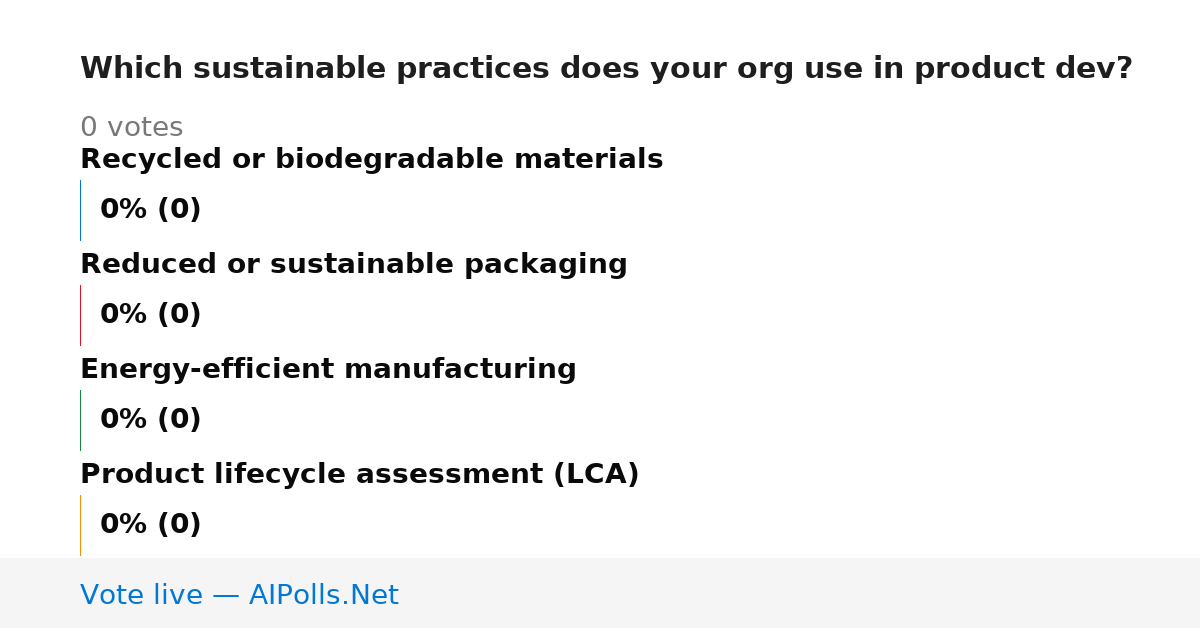This screenshot has width=1200, height=628.
Task: Click the poll question about sustainable practices
Action: pyautogui.click(x=606, y=69)
